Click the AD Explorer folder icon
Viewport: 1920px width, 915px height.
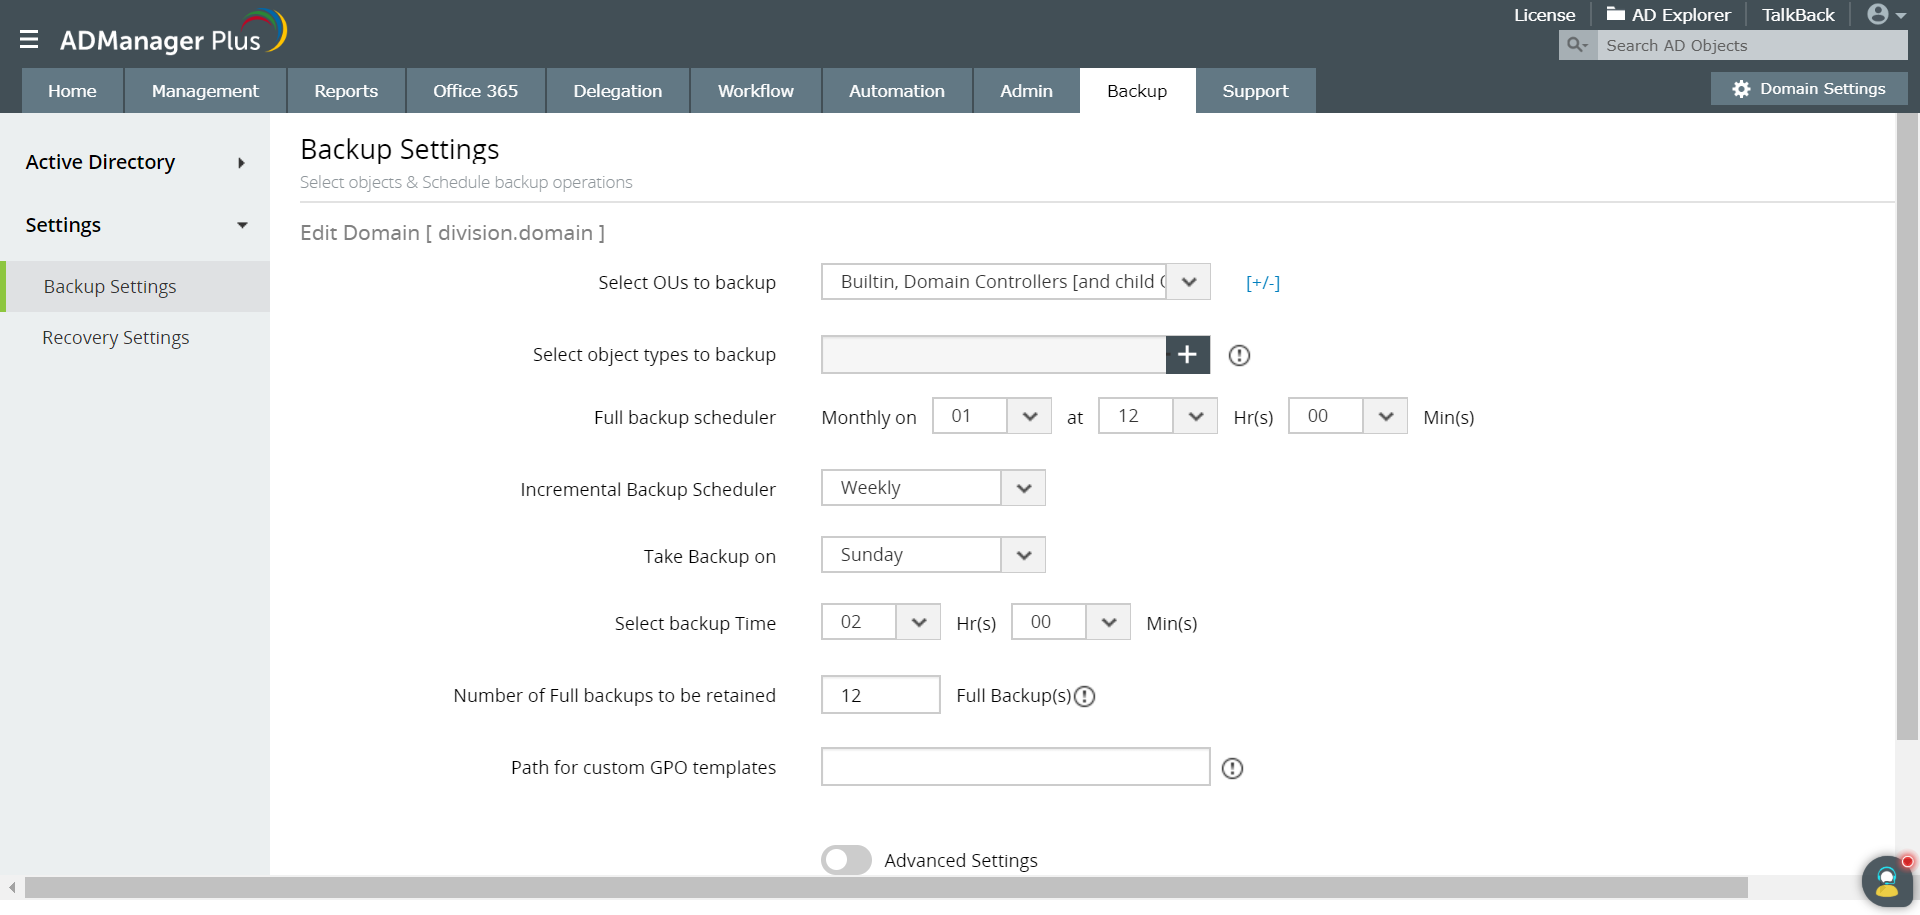coord(1615,14)
